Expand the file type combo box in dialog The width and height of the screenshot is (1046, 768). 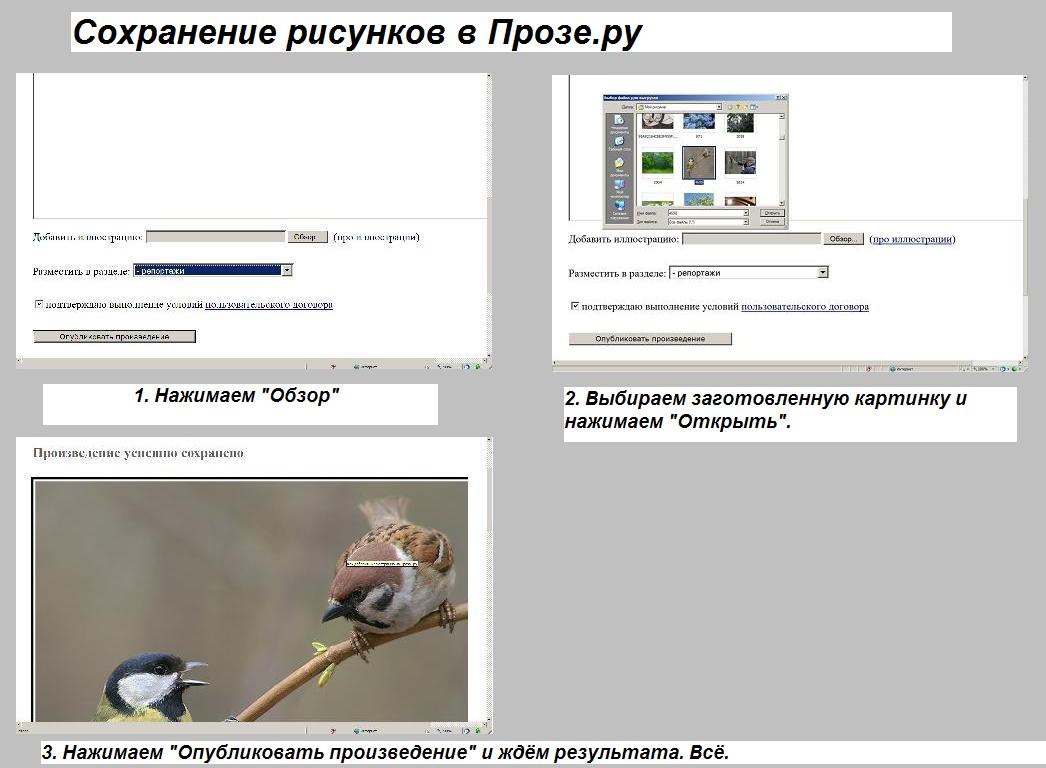pyautogui.click(x=746, y=222)
